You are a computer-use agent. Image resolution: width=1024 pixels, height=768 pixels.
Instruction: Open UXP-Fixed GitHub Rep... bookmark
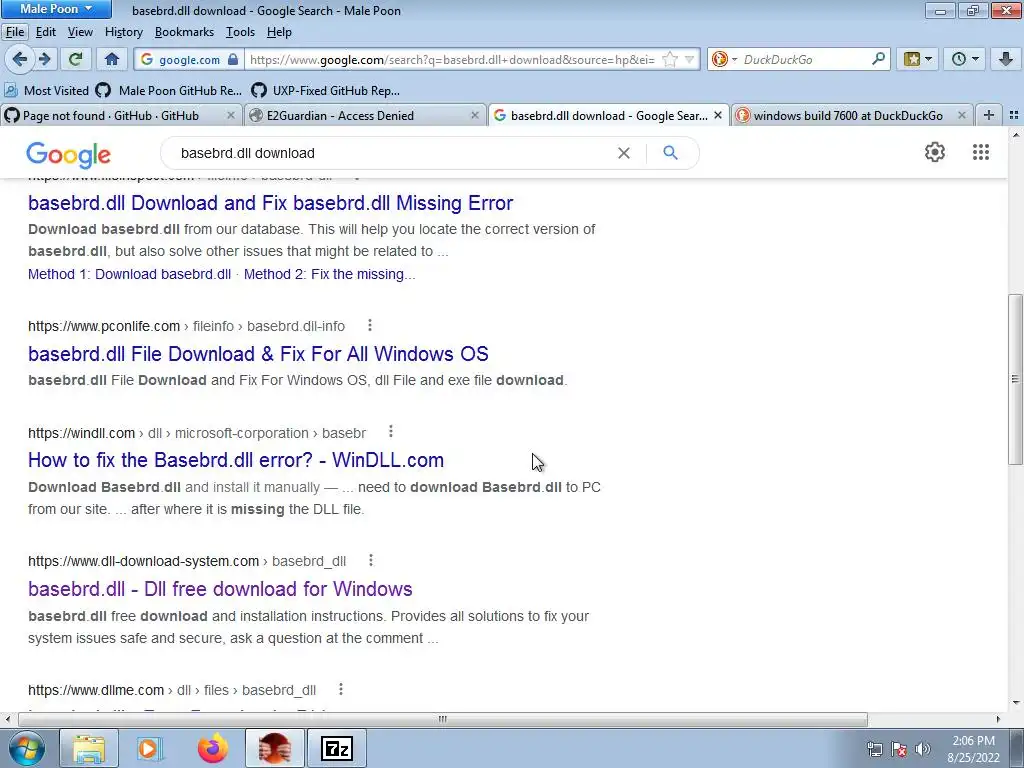pos(326,91)
